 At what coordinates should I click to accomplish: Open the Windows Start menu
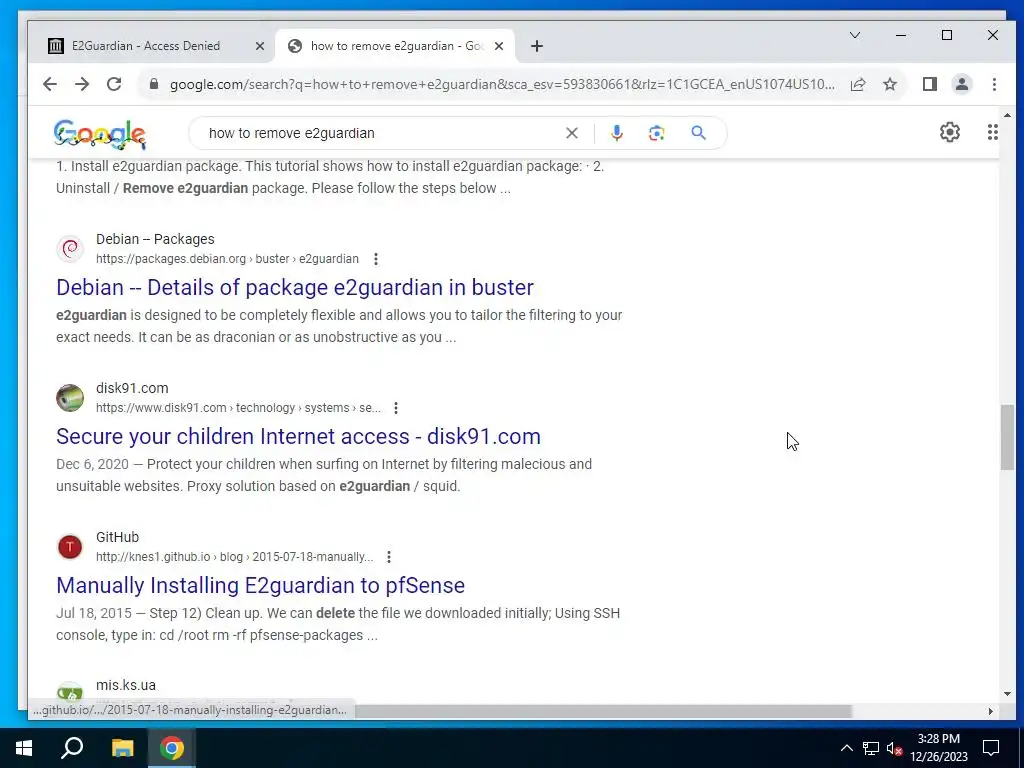pos(24,748)
